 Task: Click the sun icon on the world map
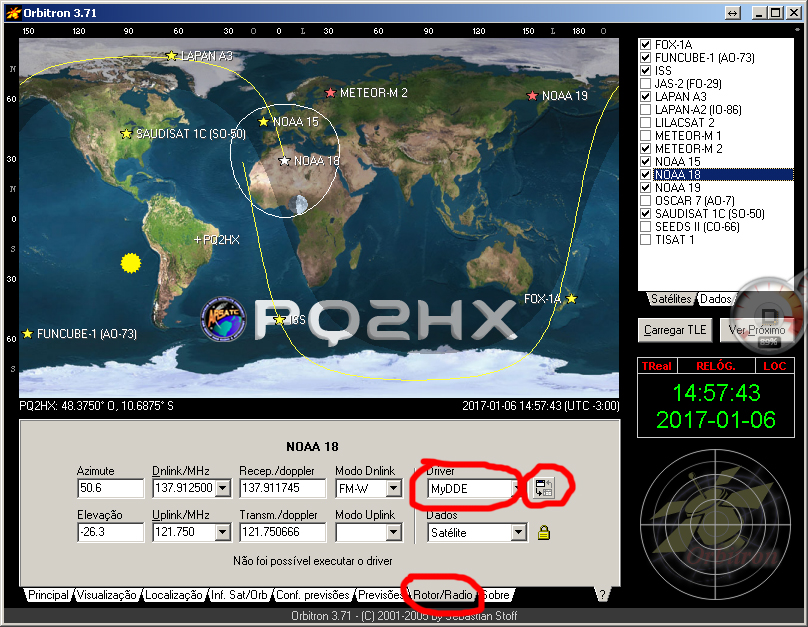[x=129, y=263]
